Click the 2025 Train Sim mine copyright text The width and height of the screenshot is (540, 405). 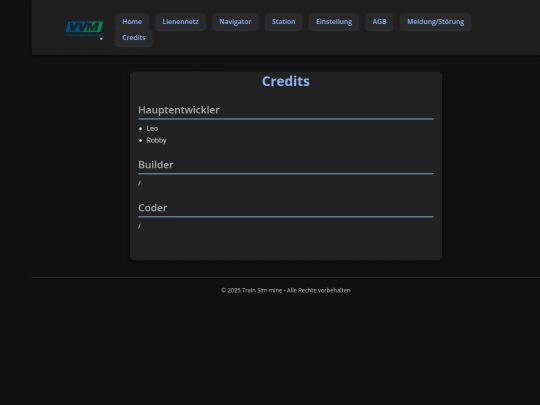point(286,290)
